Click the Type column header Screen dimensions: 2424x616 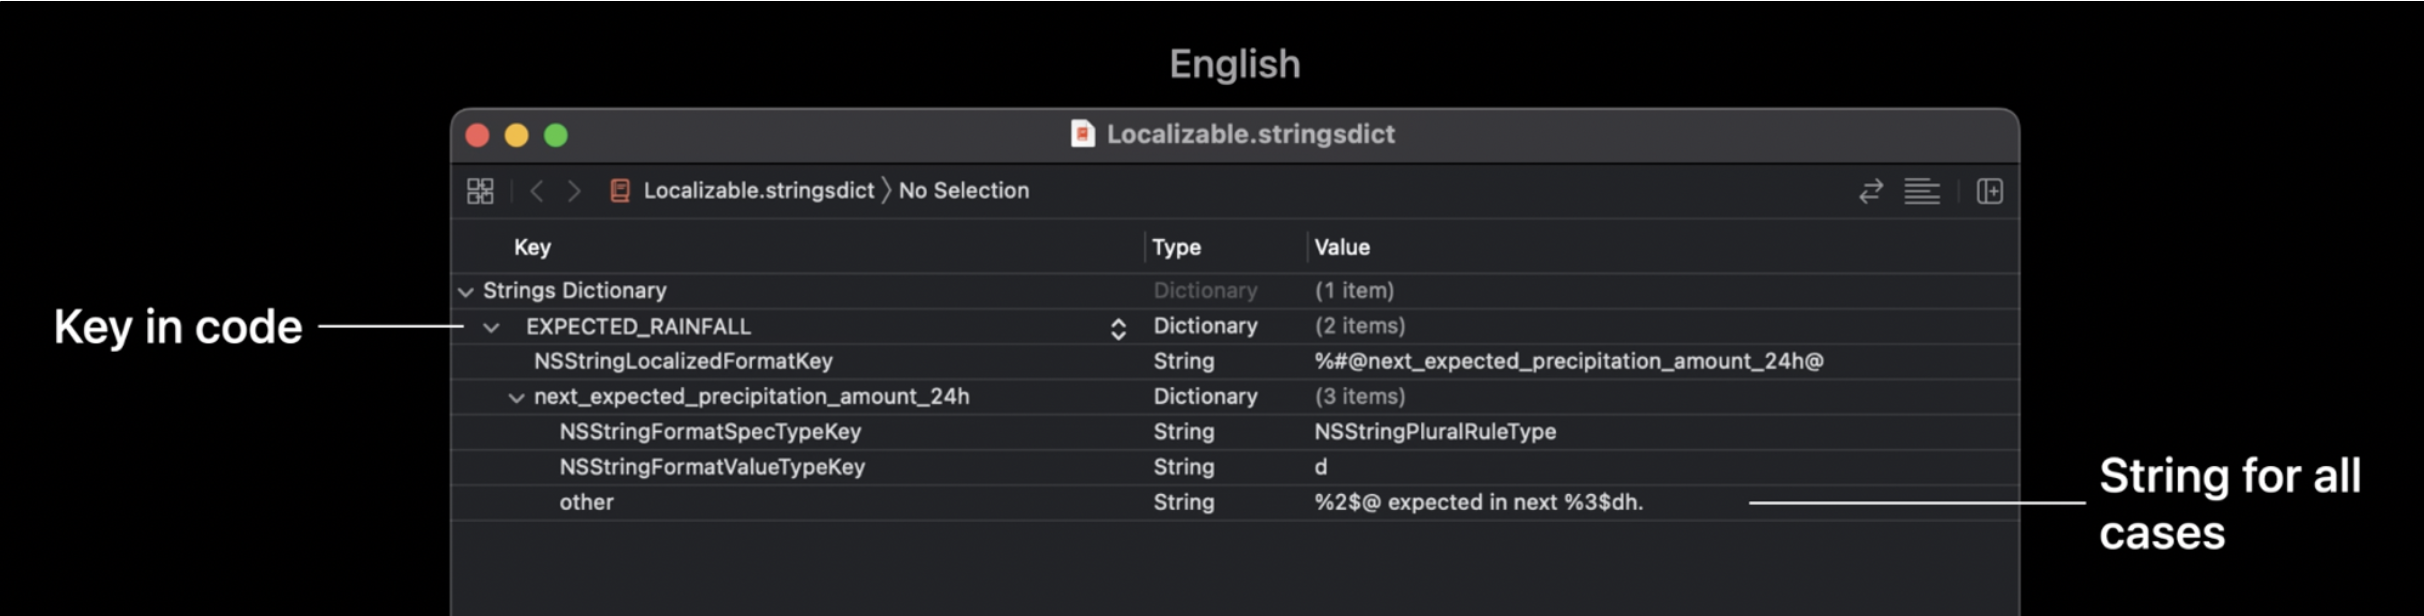point(1176,247)
